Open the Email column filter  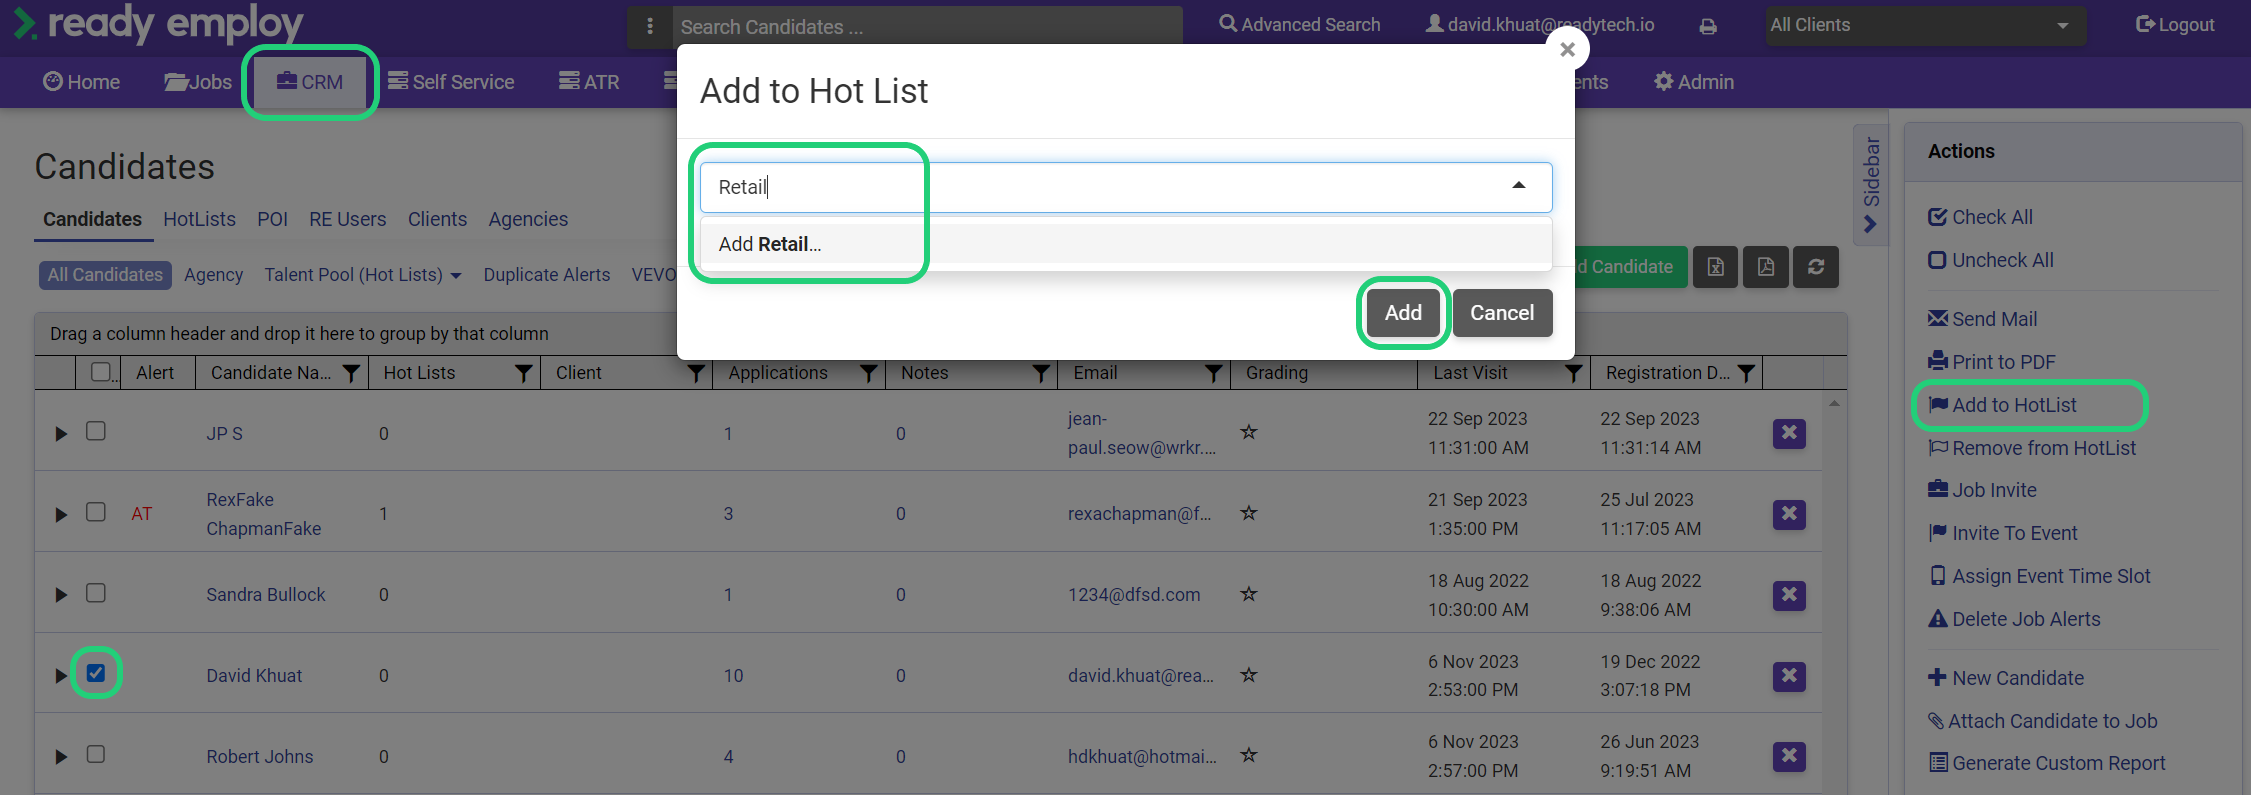coord(1213,373)
